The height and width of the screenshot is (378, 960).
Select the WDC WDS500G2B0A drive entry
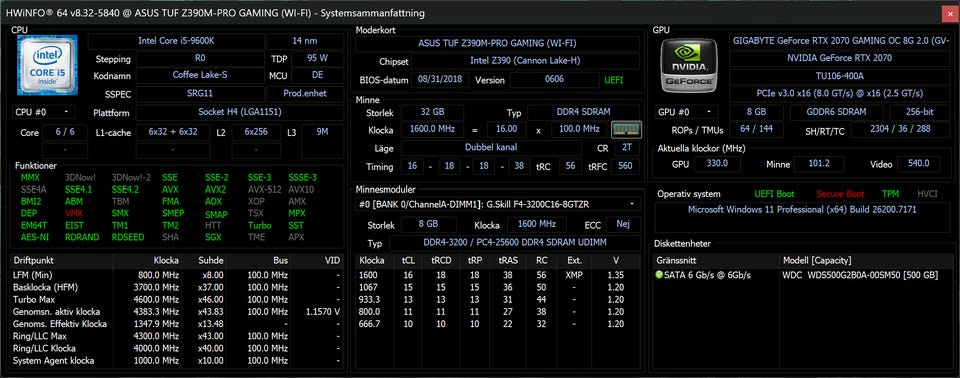point(803,275)
